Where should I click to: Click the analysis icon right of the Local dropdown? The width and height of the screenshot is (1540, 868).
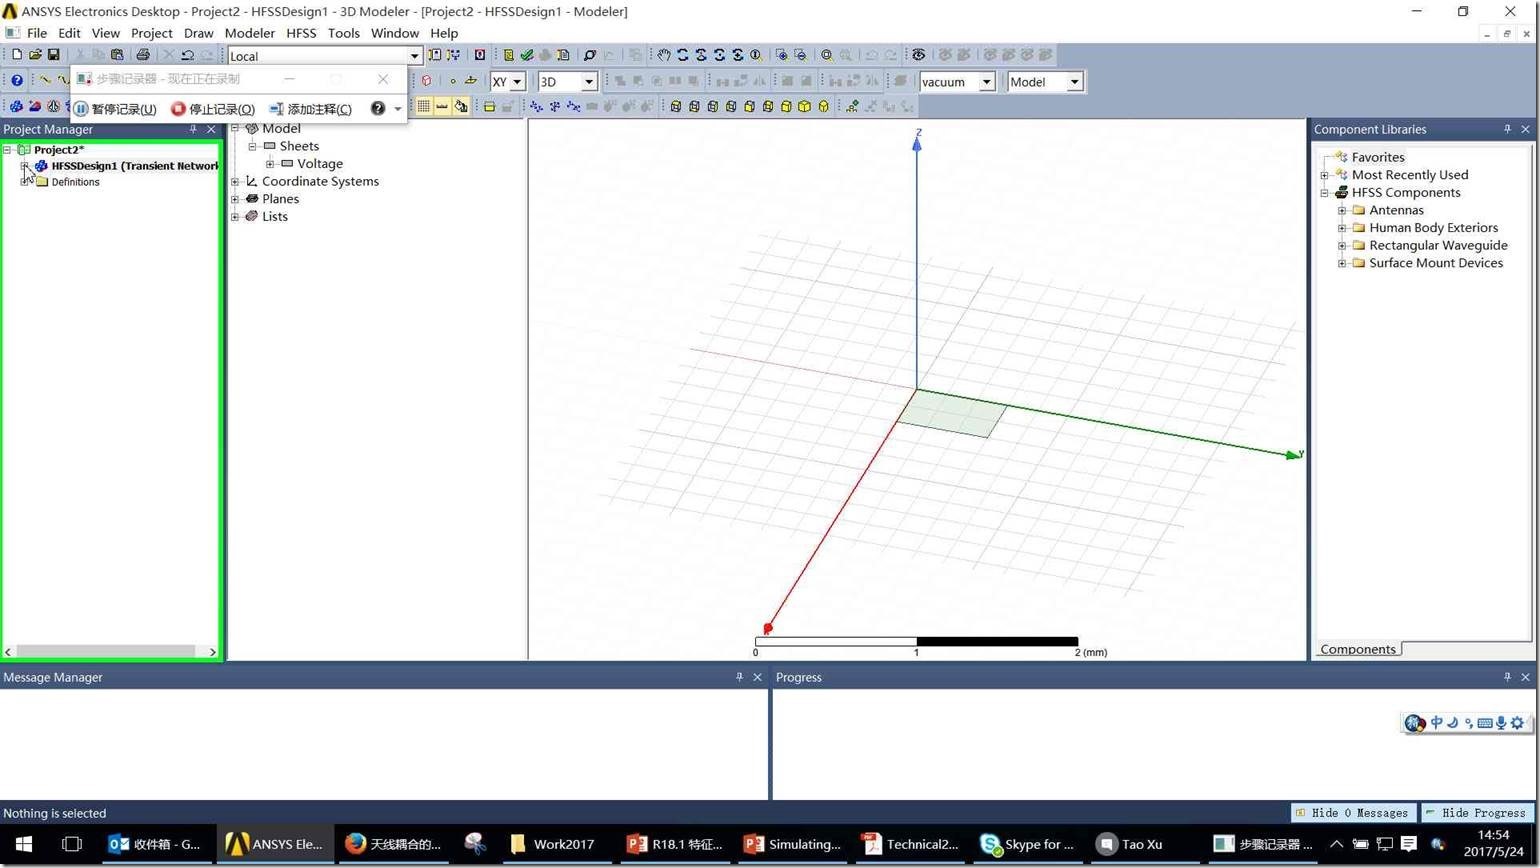434,55
